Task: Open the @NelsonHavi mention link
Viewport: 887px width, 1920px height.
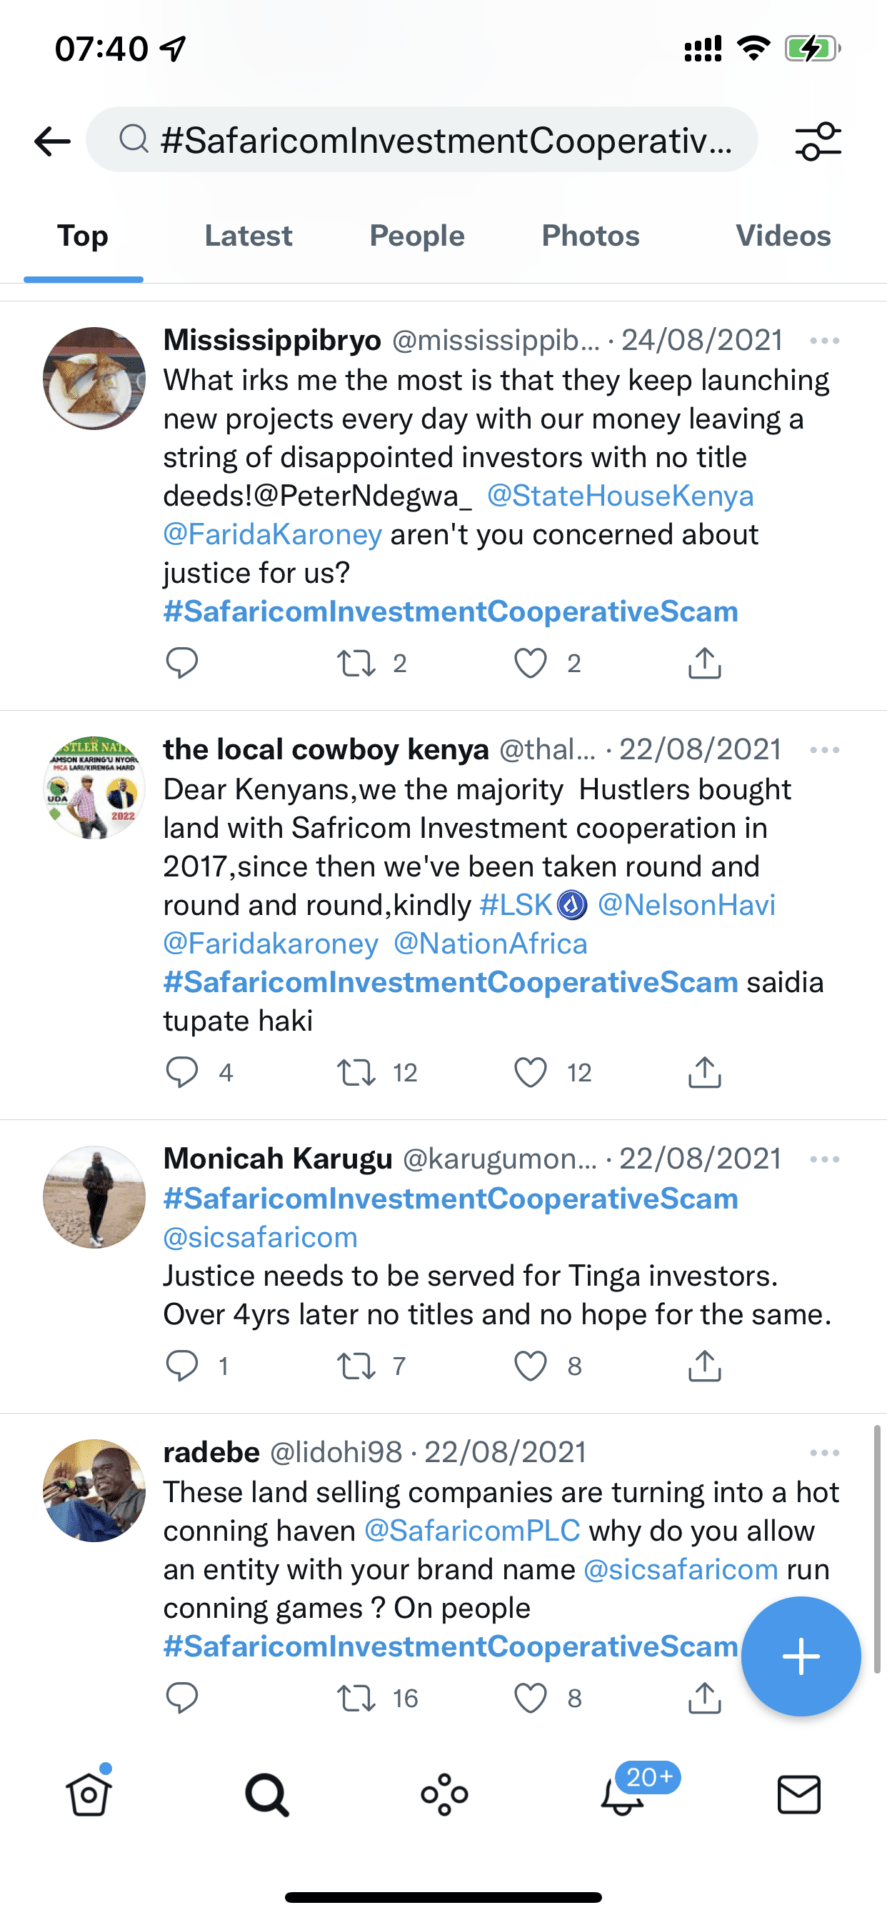Action: click(x=686, y=905)
